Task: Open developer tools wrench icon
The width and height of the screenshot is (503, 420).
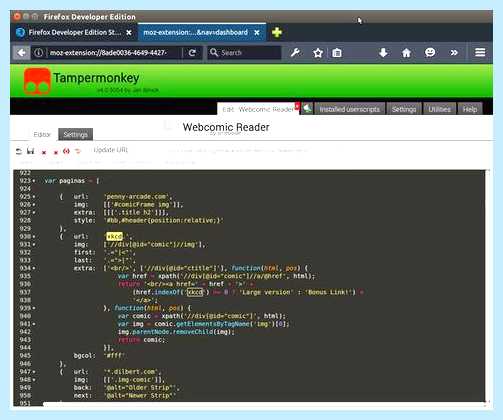Action: (x=296, y=53)
